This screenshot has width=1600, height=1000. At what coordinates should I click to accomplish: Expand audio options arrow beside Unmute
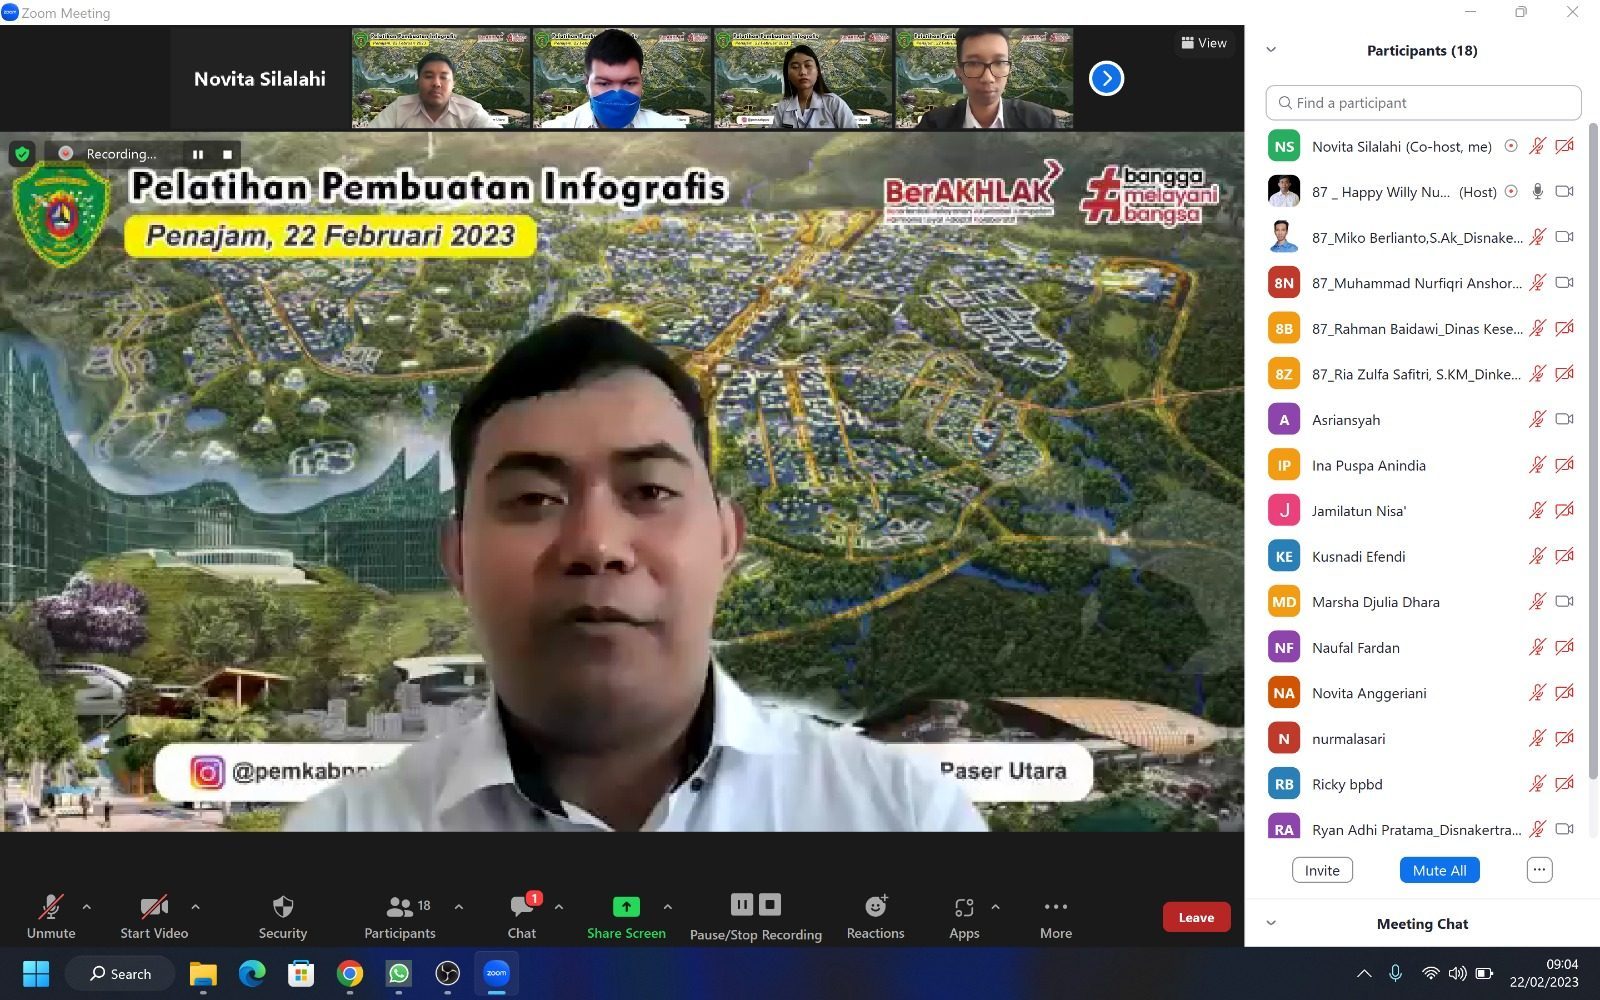87,907
